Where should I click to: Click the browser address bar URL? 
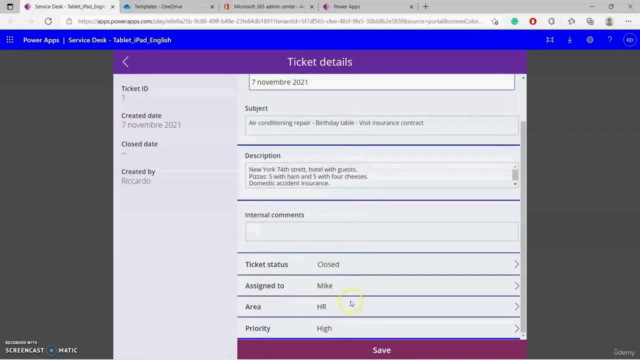pyautogui.click(x=280, y=21)
